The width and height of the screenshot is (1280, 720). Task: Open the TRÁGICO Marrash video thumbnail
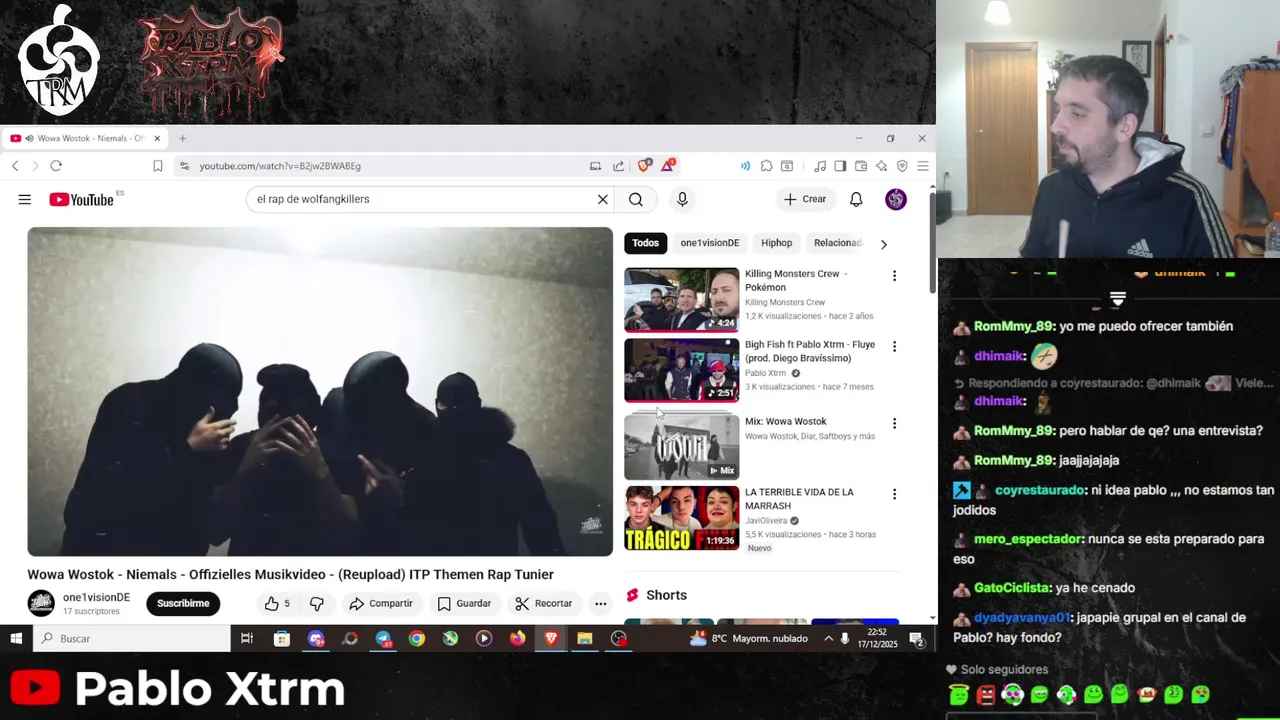coord(682,518)
